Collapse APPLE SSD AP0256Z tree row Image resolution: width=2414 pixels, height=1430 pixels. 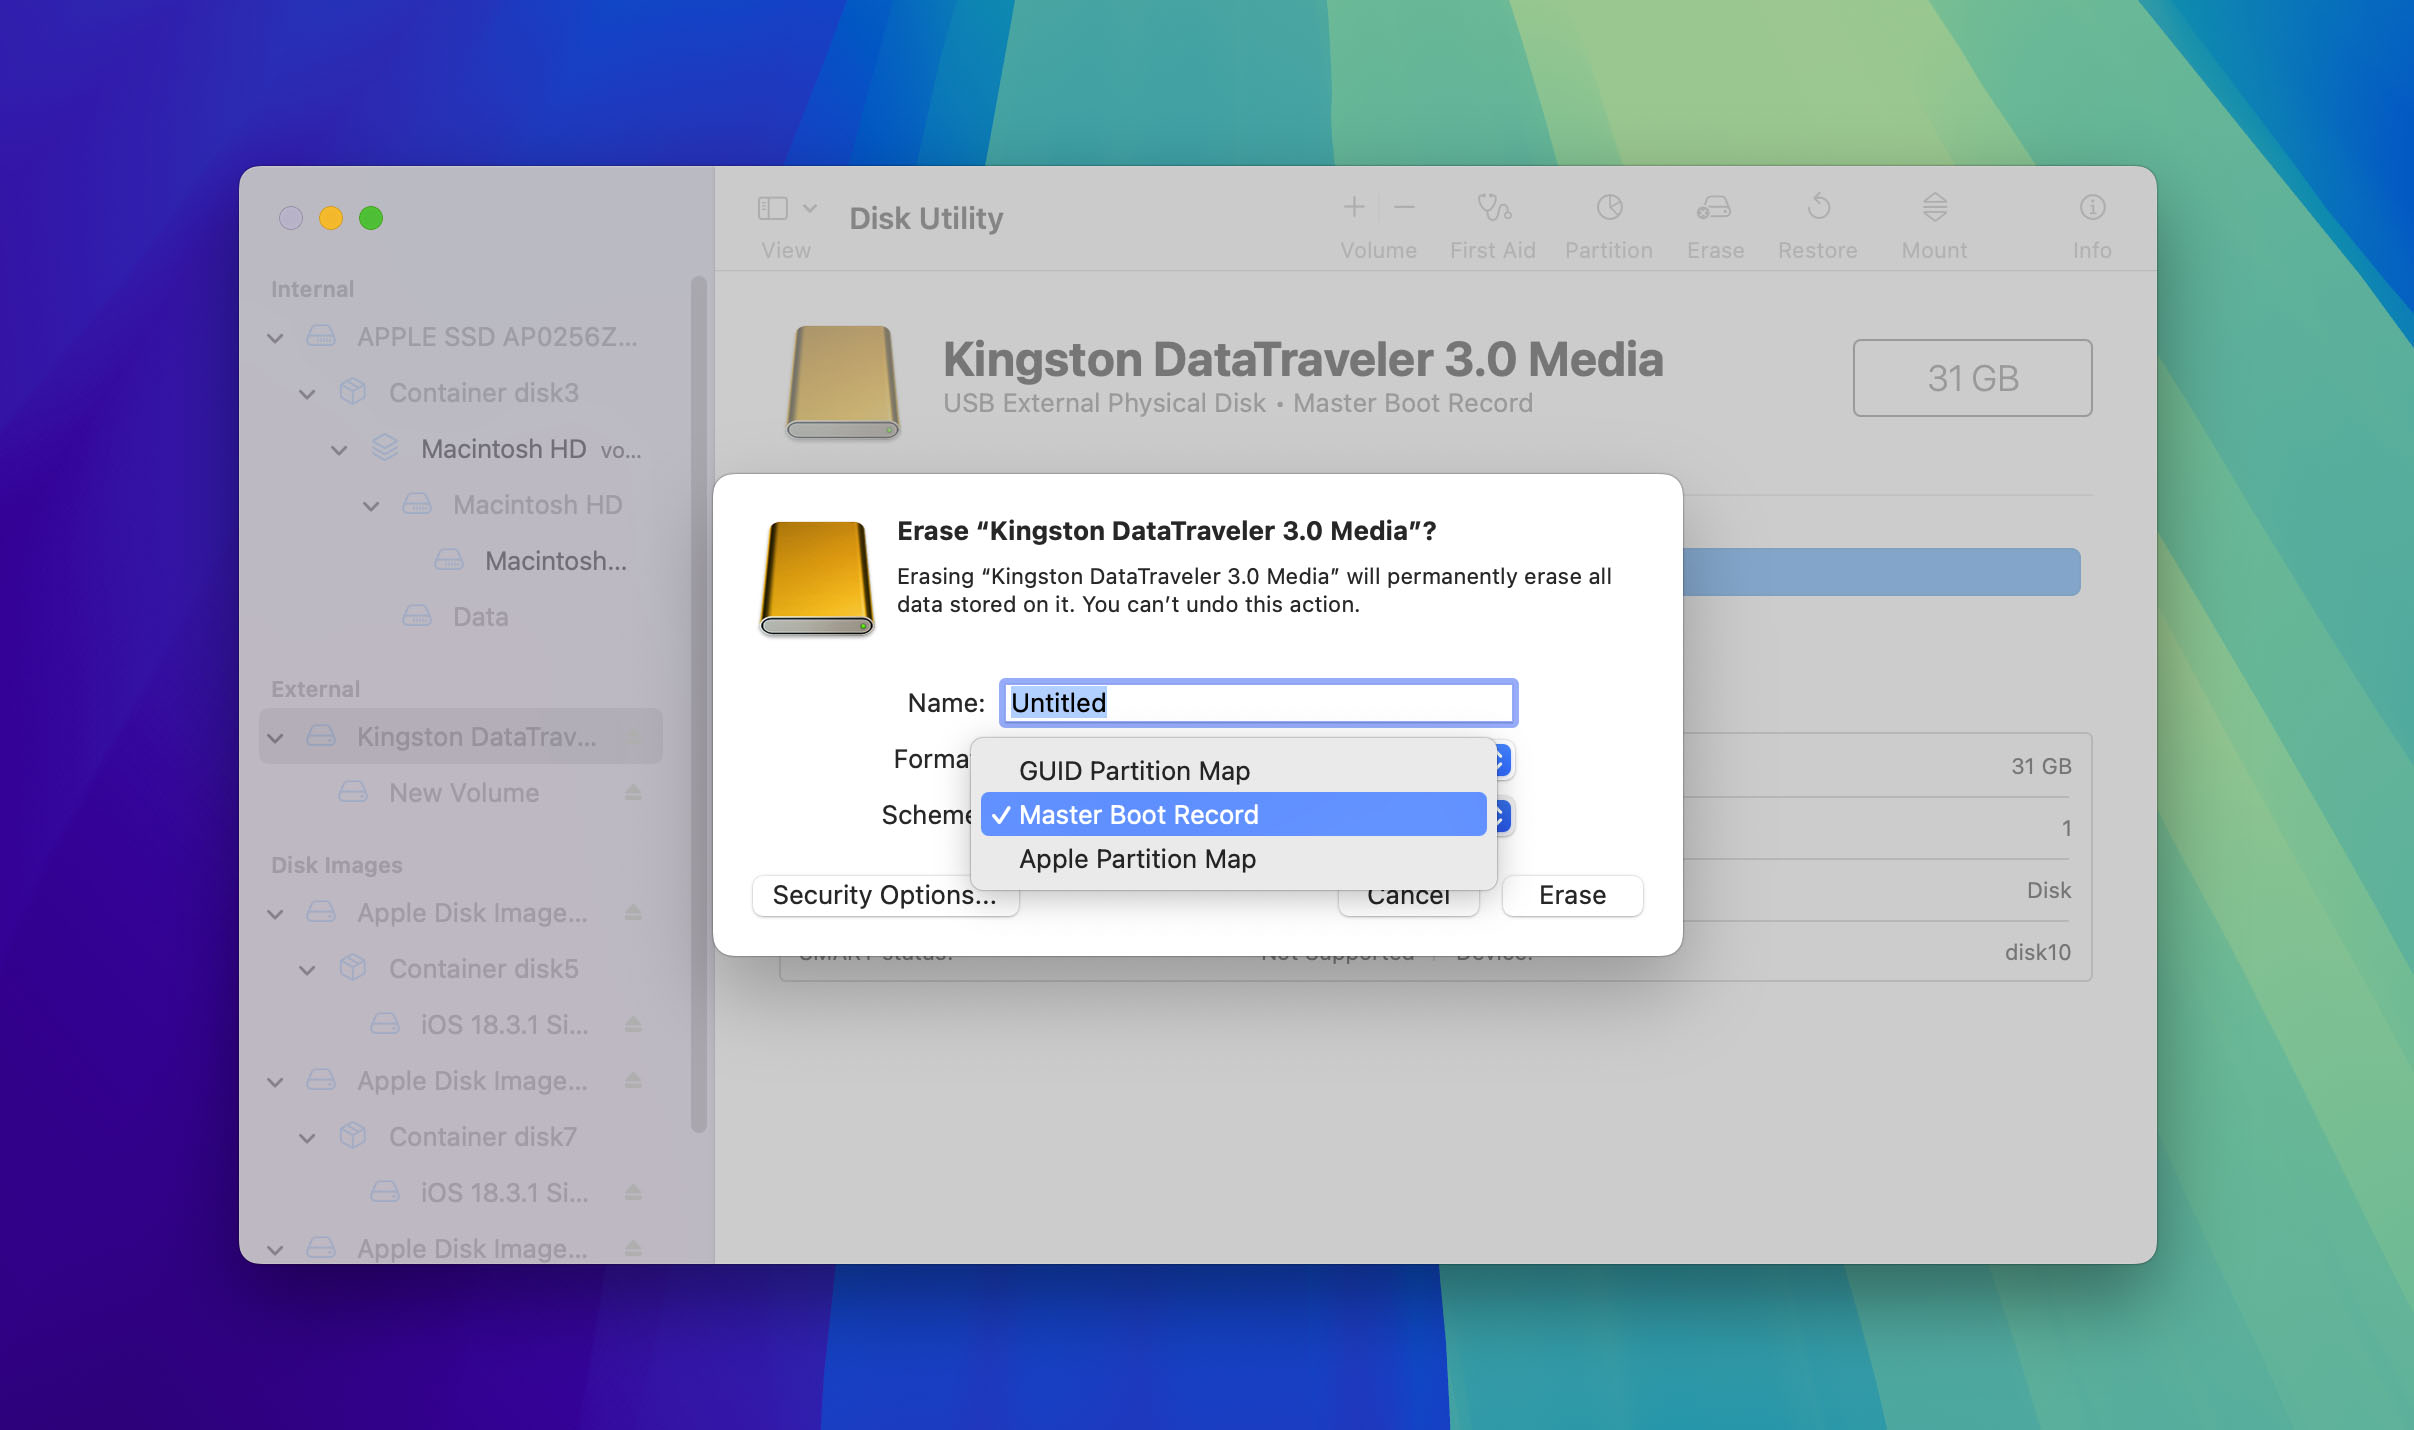(x=275, y=338)
